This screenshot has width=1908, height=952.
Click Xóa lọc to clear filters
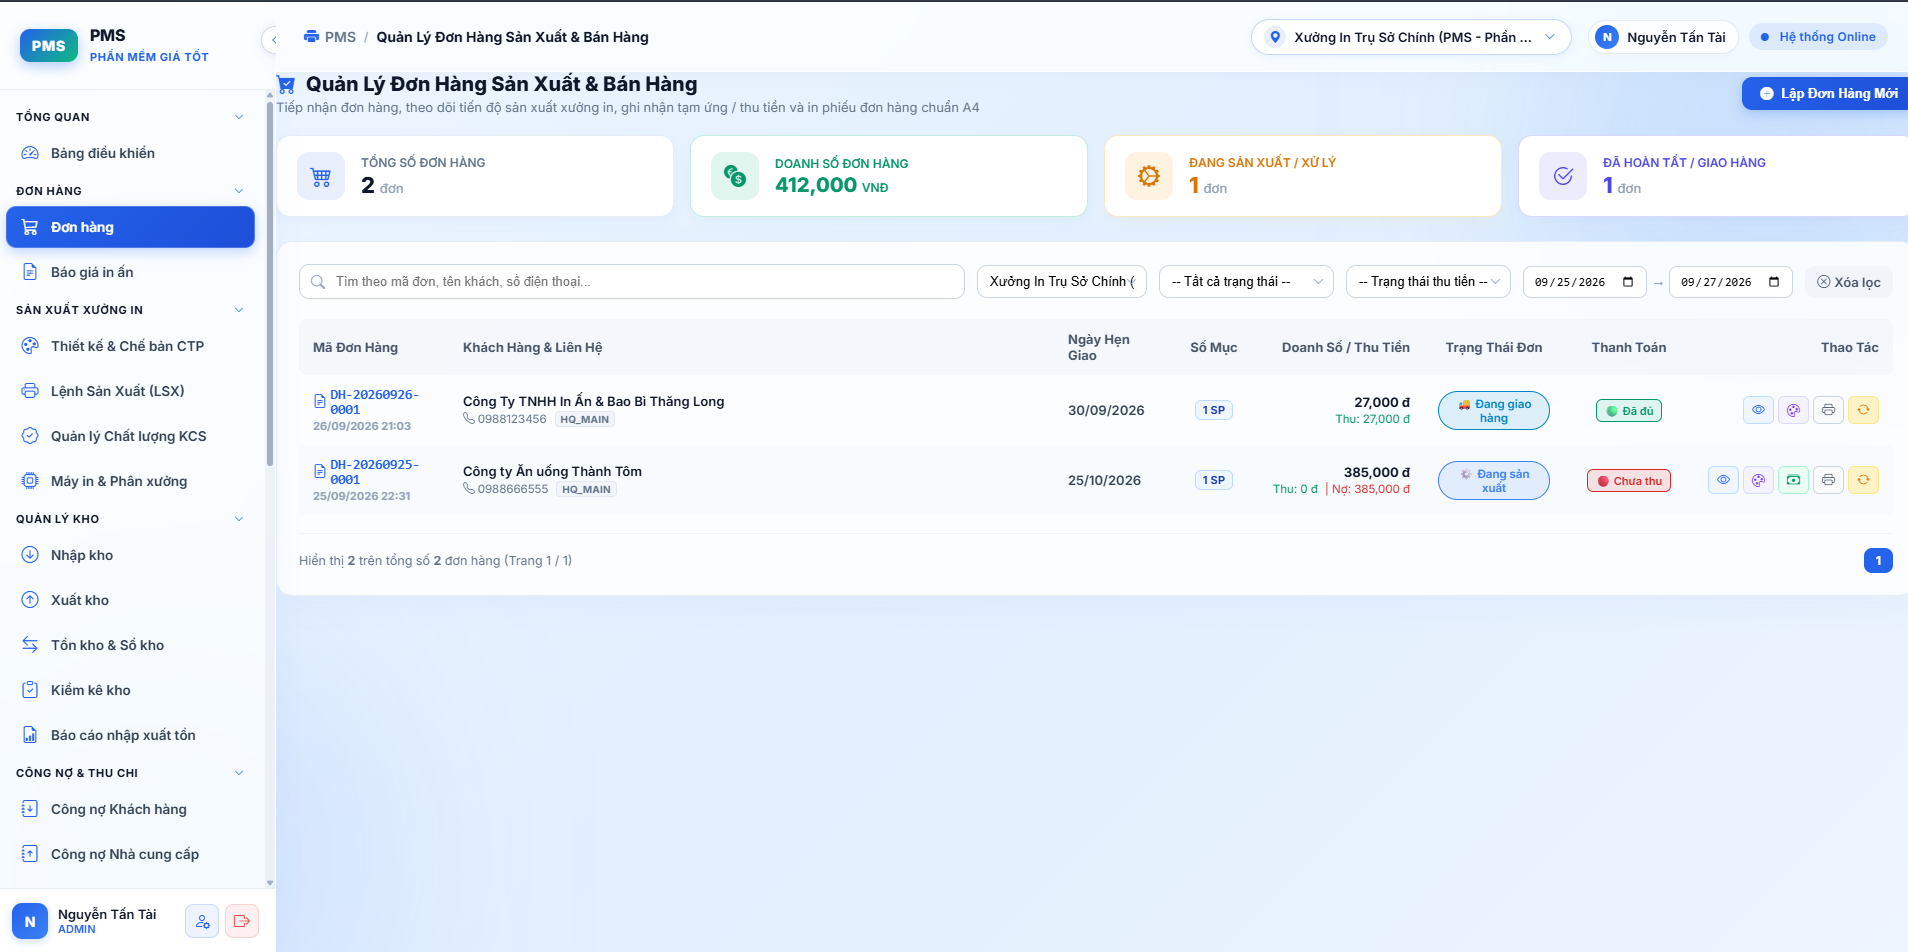1848,282
